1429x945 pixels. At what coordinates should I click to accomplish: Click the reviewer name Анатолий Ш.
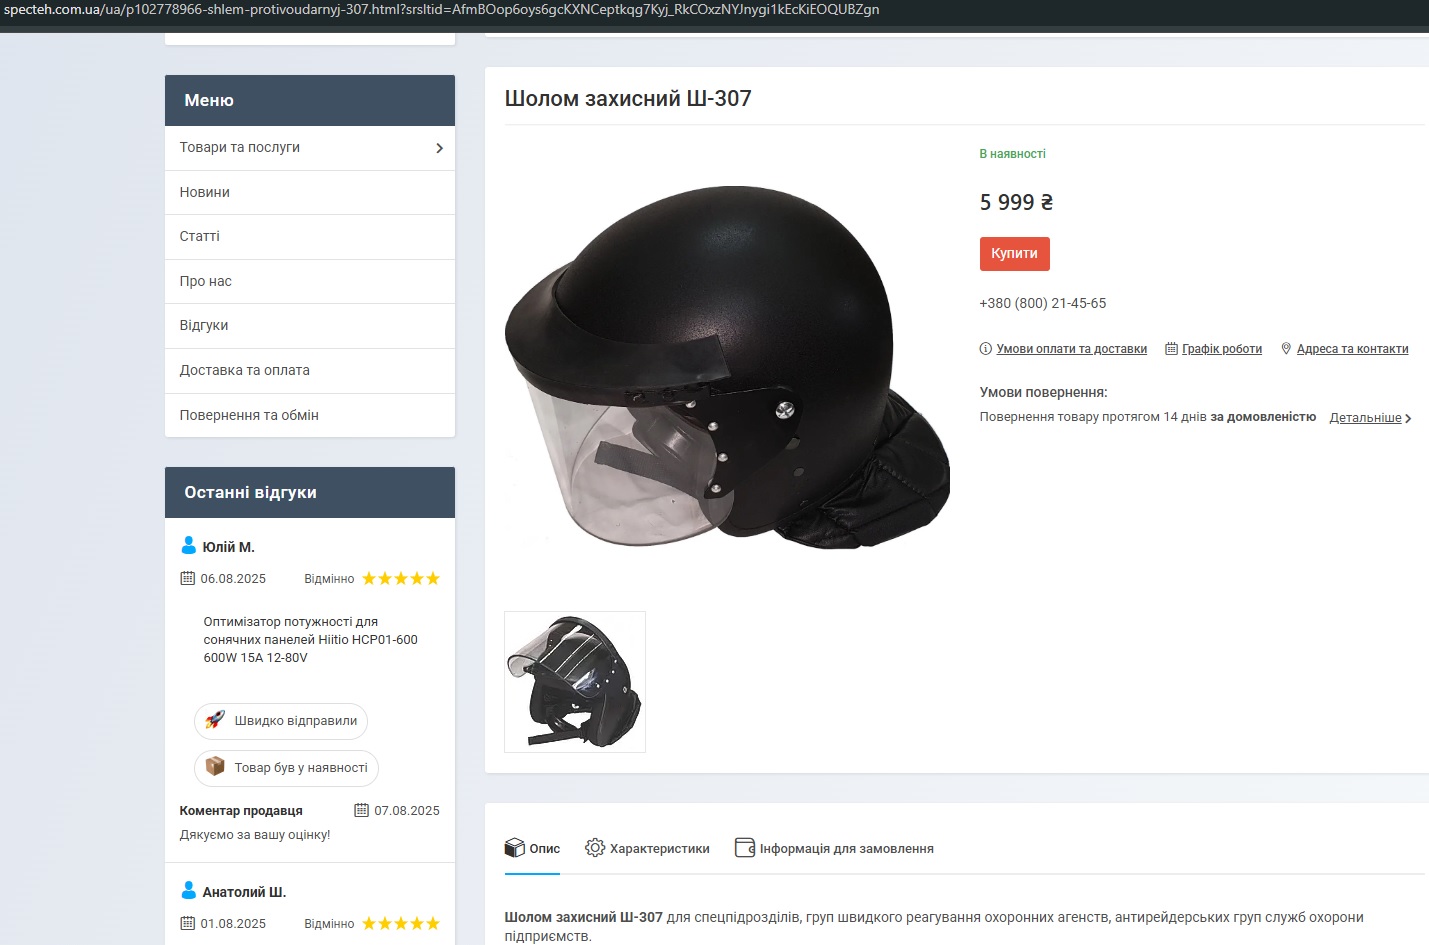[x=244, y=892]
